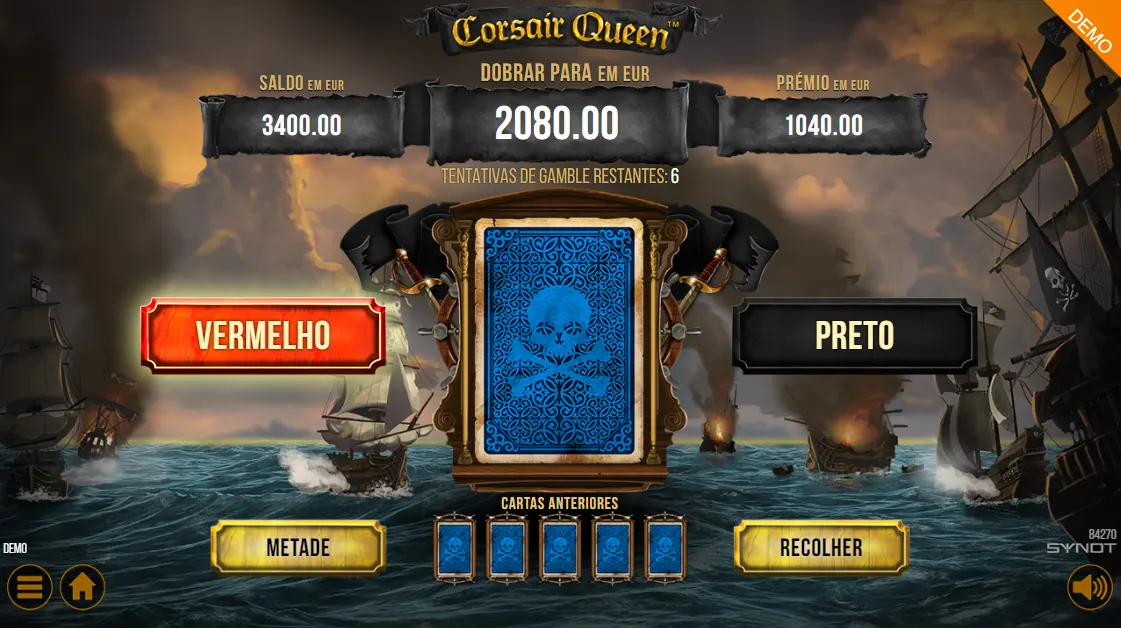
Task: Select the fourth previous card thumbnail
Action: pos(613,549)
